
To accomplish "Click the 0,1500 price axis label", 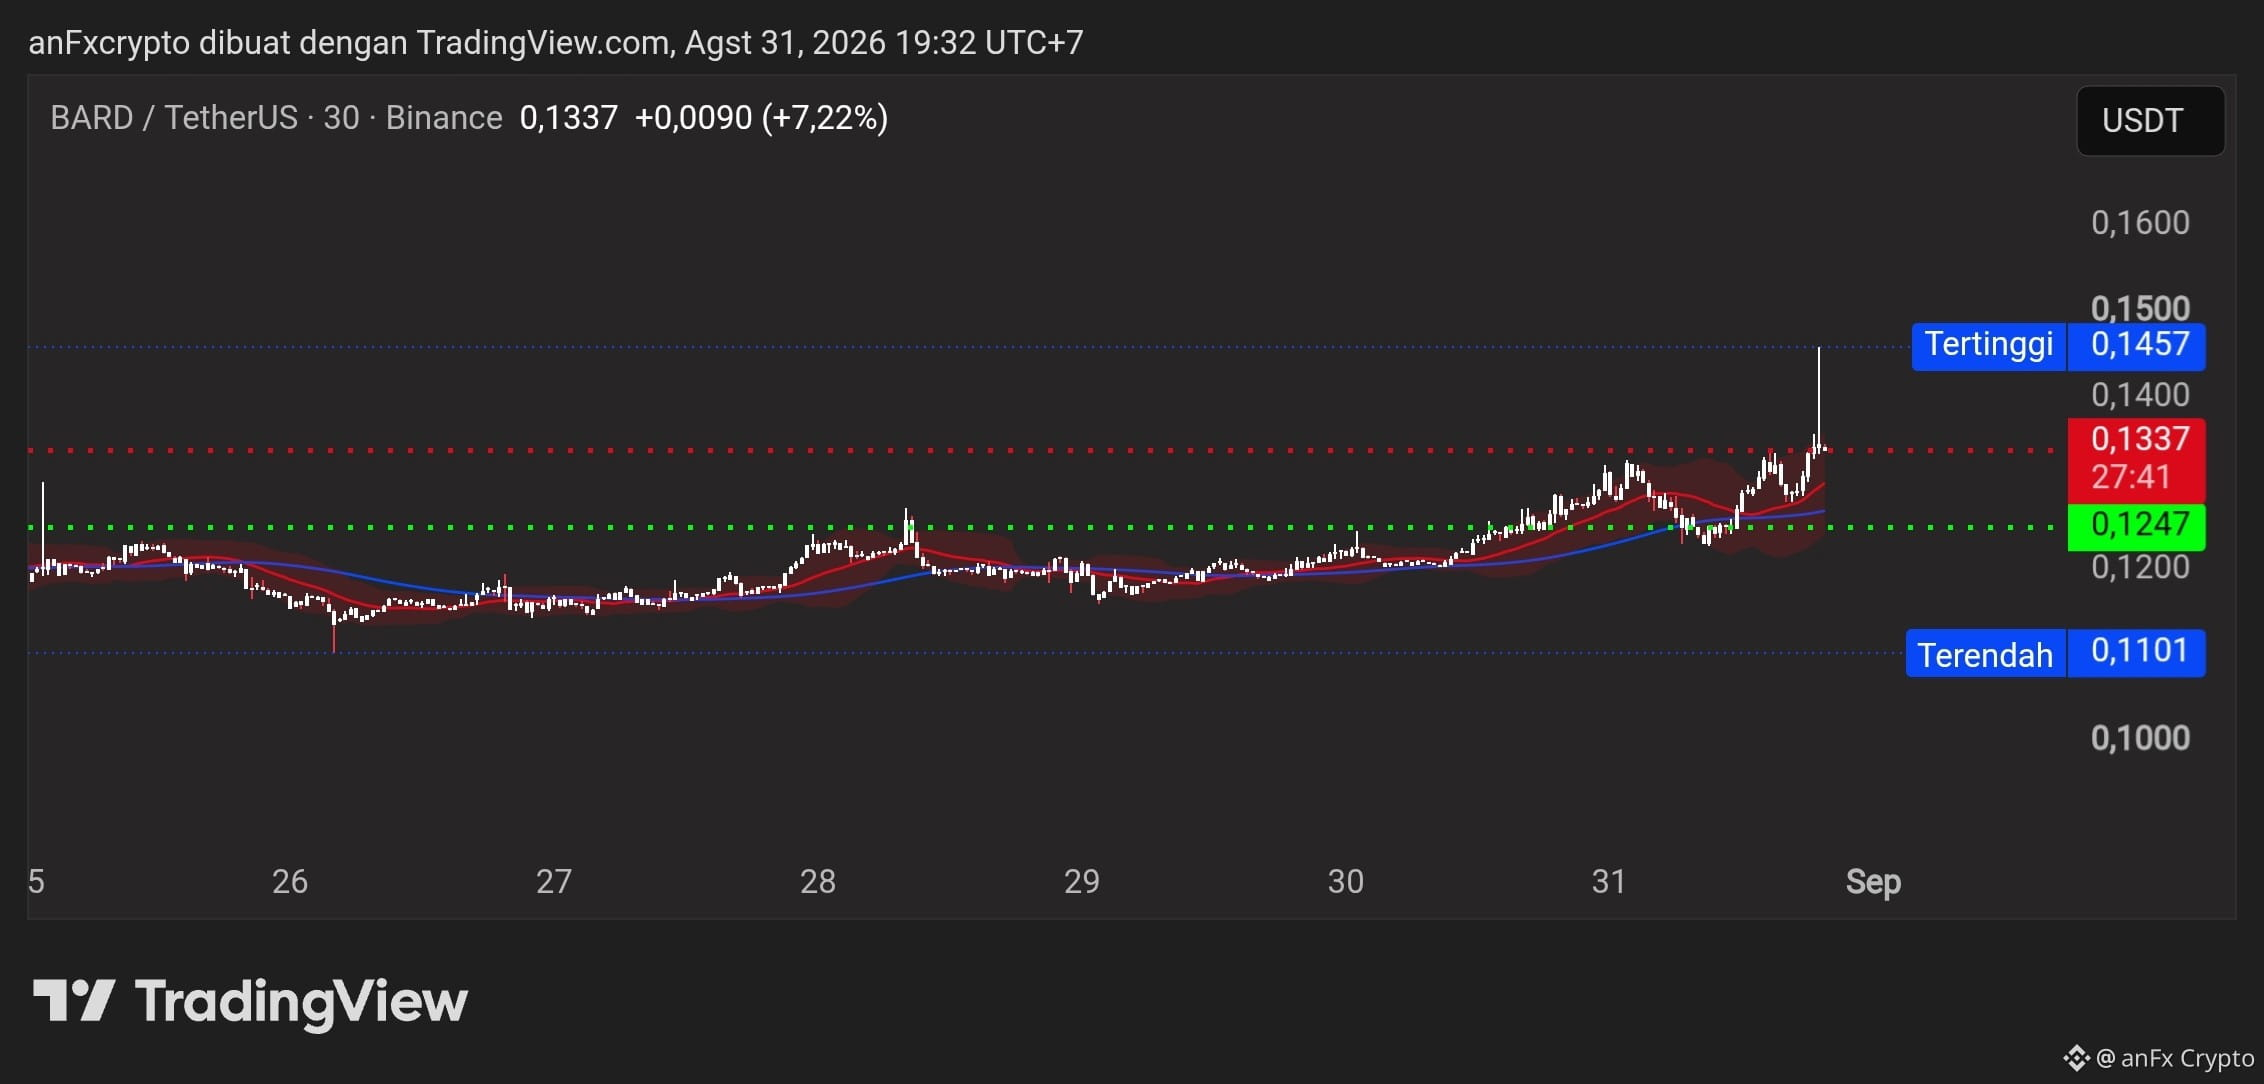I will tap(2140, 307).
